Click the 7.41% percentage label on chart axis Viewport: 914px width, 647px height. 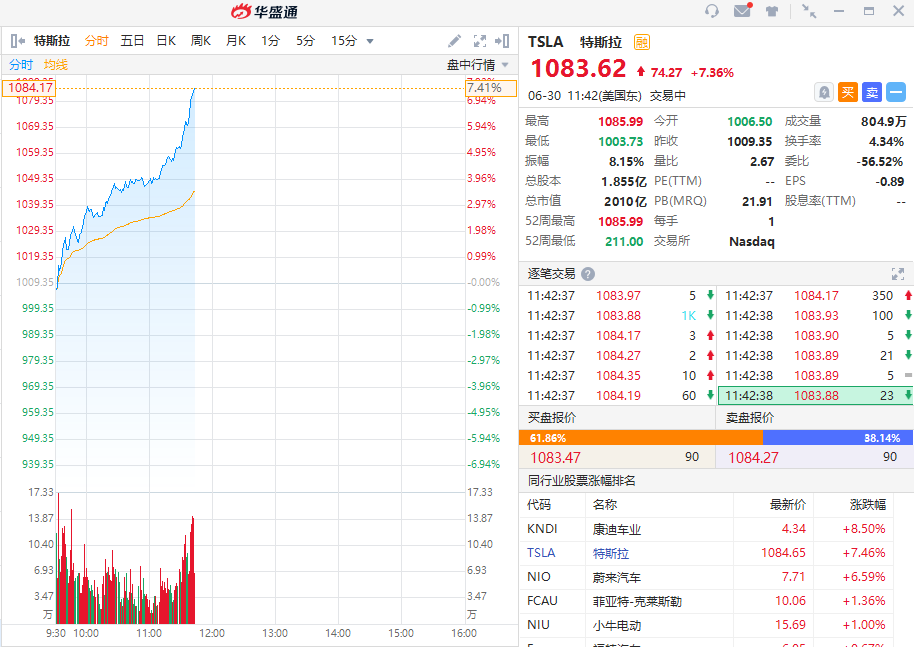(491, 88)
